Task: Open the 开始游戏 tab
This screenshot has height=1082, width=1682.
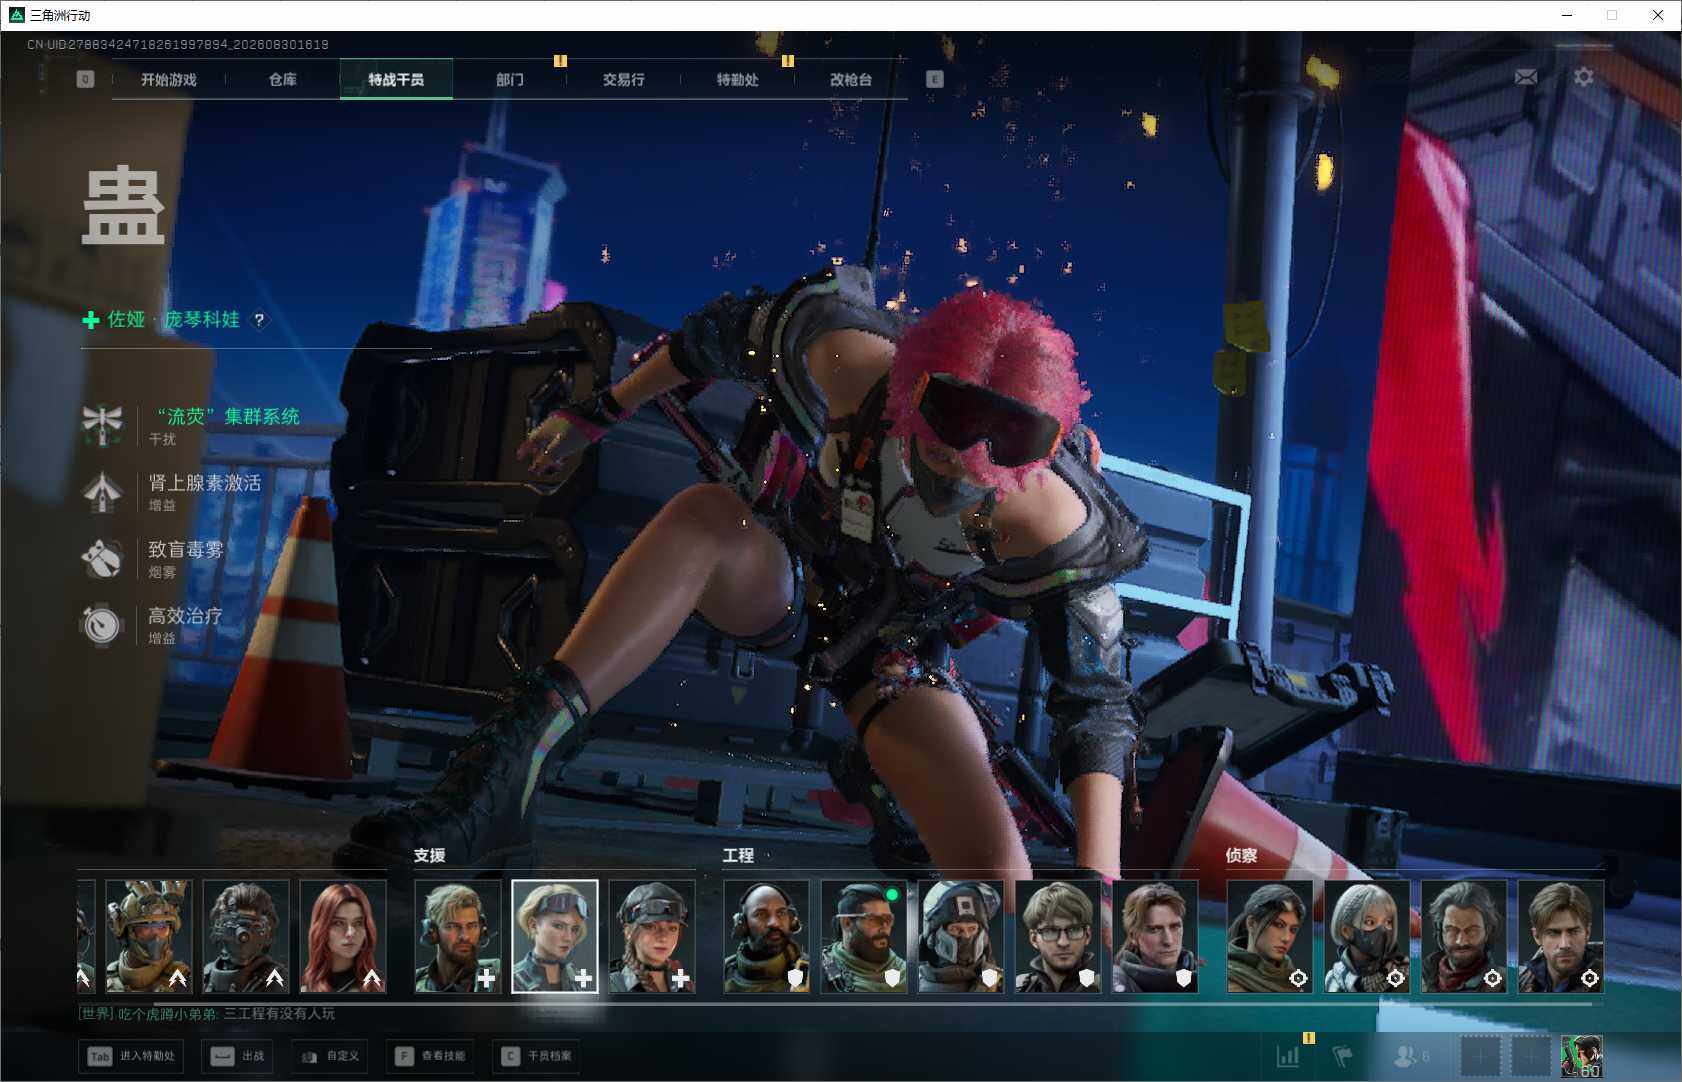Action: 168,80
